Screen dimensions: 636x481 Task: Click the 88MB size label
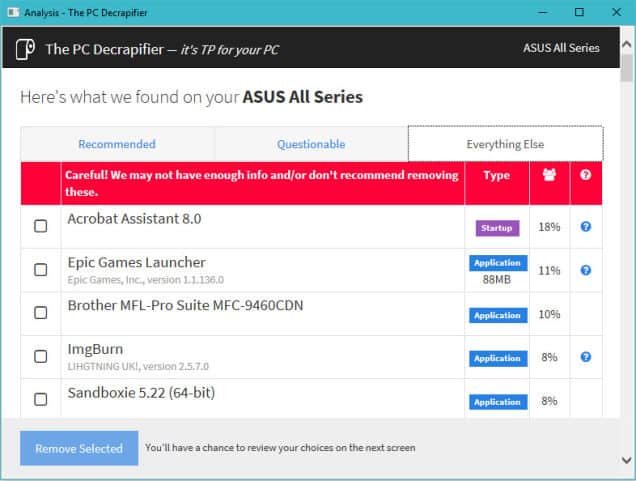(x=497, y=279)
